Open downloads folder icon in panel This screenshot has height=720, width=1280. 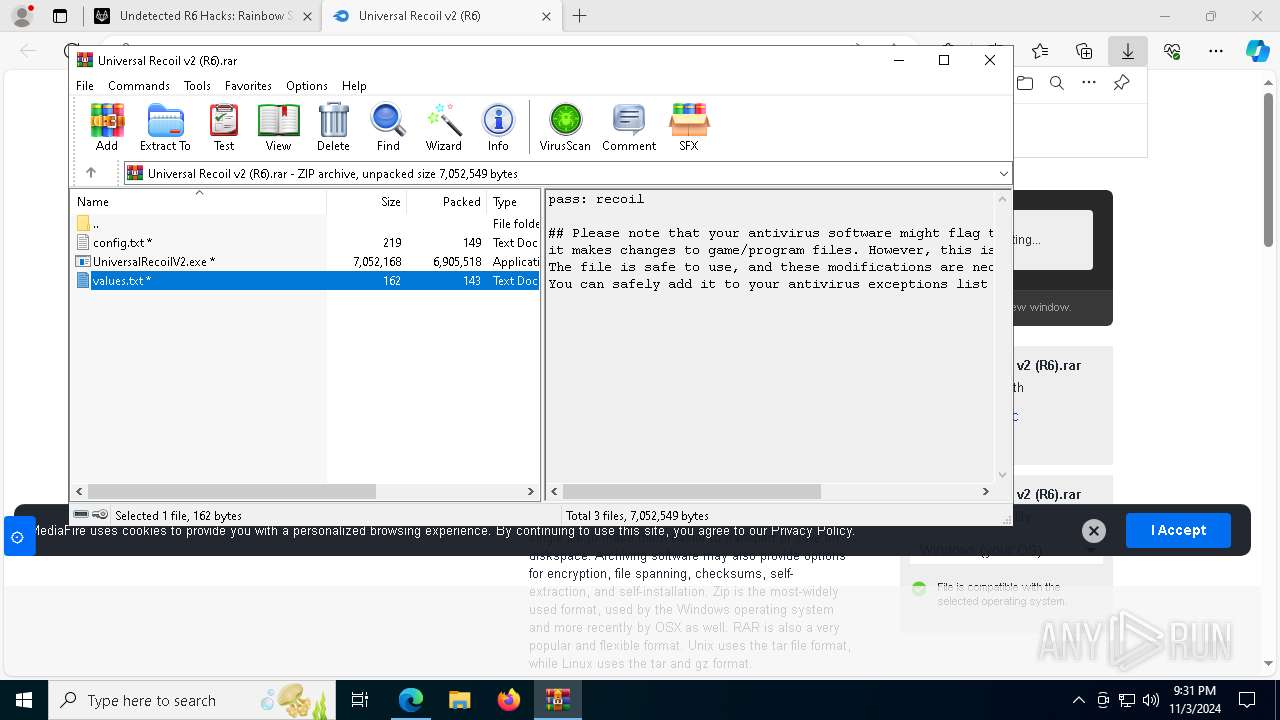[x=1025, y=83]
